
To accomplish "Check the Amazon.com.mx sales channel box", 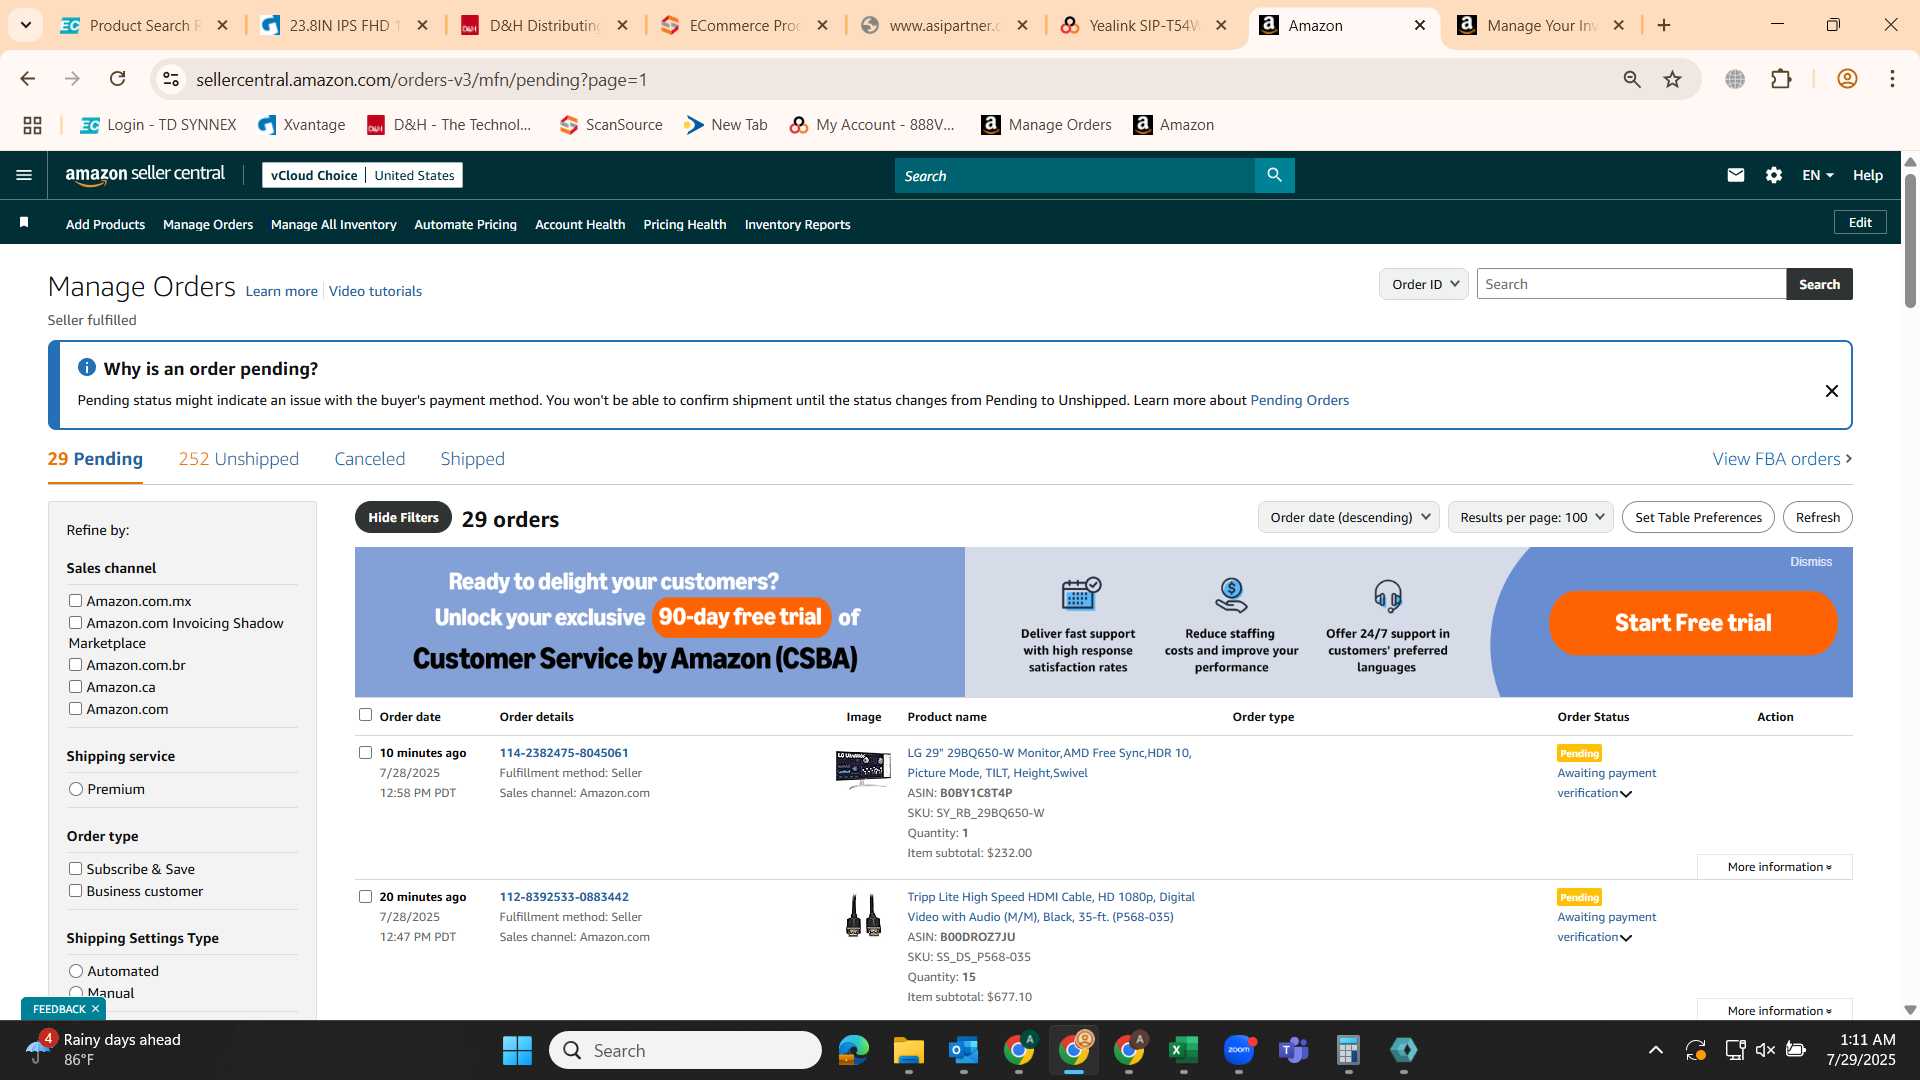I will click(75, 600).
